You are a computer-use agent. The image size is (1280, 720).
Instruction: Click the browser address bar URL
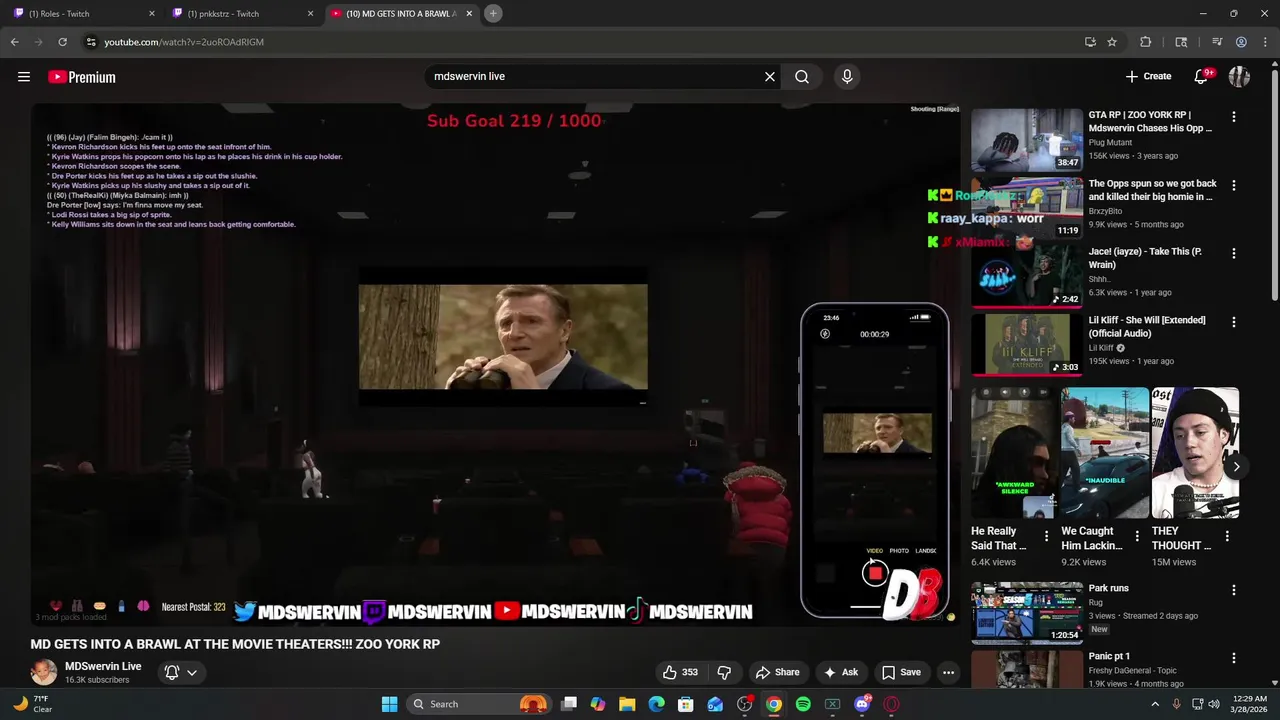184,42
